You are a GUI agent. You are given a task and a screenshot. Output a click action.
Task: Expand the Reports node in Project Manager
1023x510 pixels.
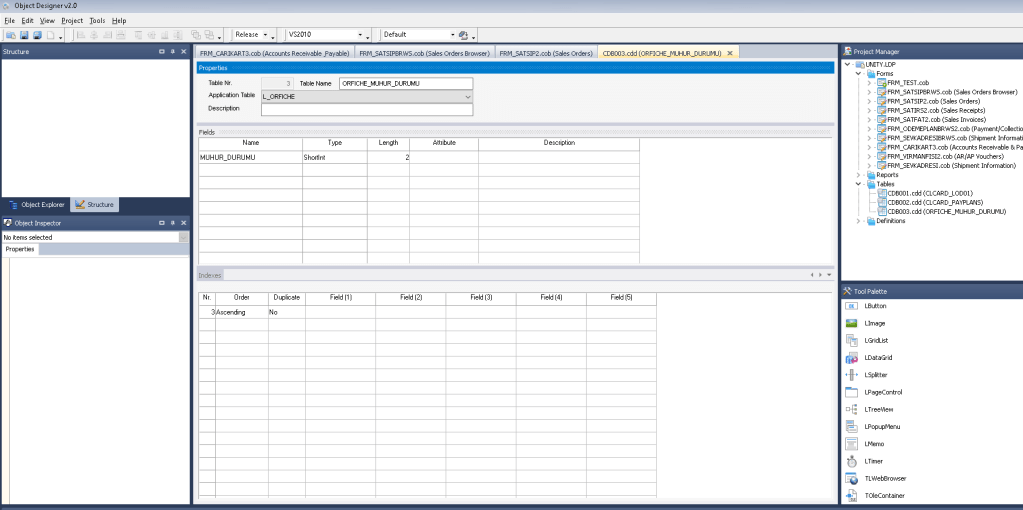858,175
